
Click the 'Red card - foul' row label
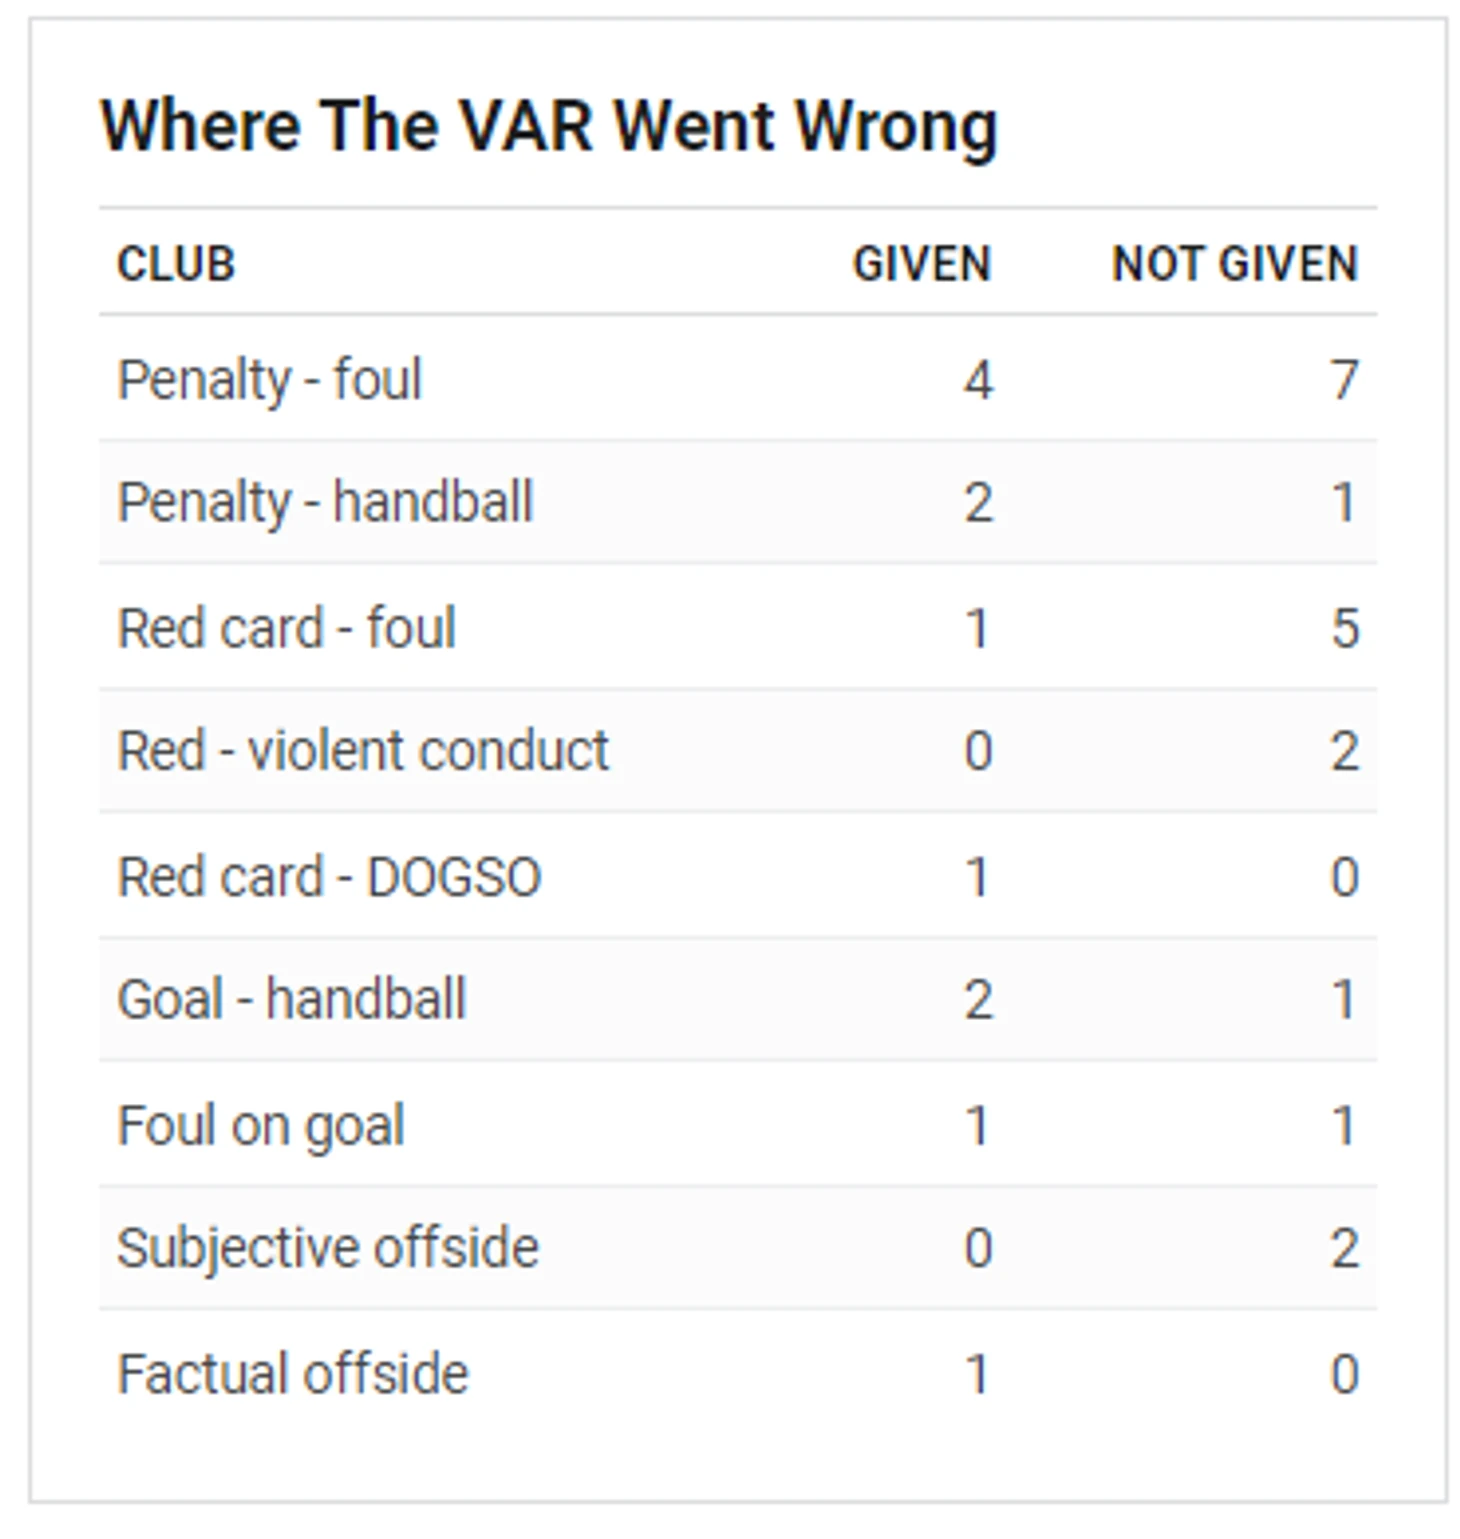tap(287, 628)
